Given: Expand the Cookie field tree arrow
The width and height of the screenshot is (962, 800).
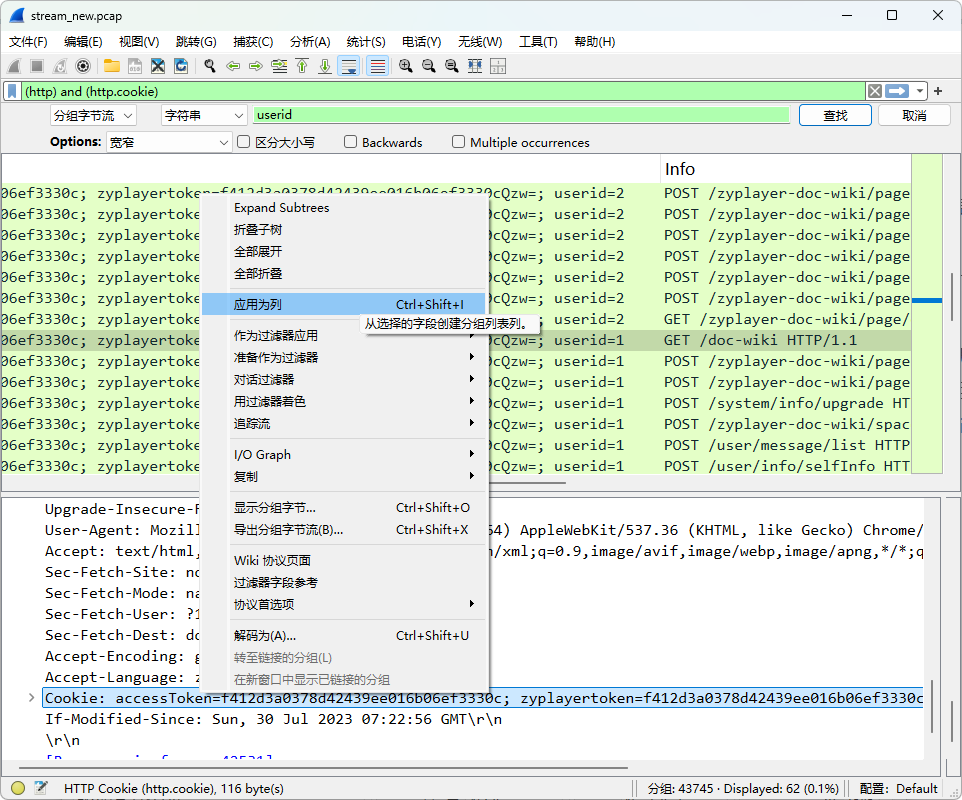Looking at the screenshot, I should click(x=31, y=698).
